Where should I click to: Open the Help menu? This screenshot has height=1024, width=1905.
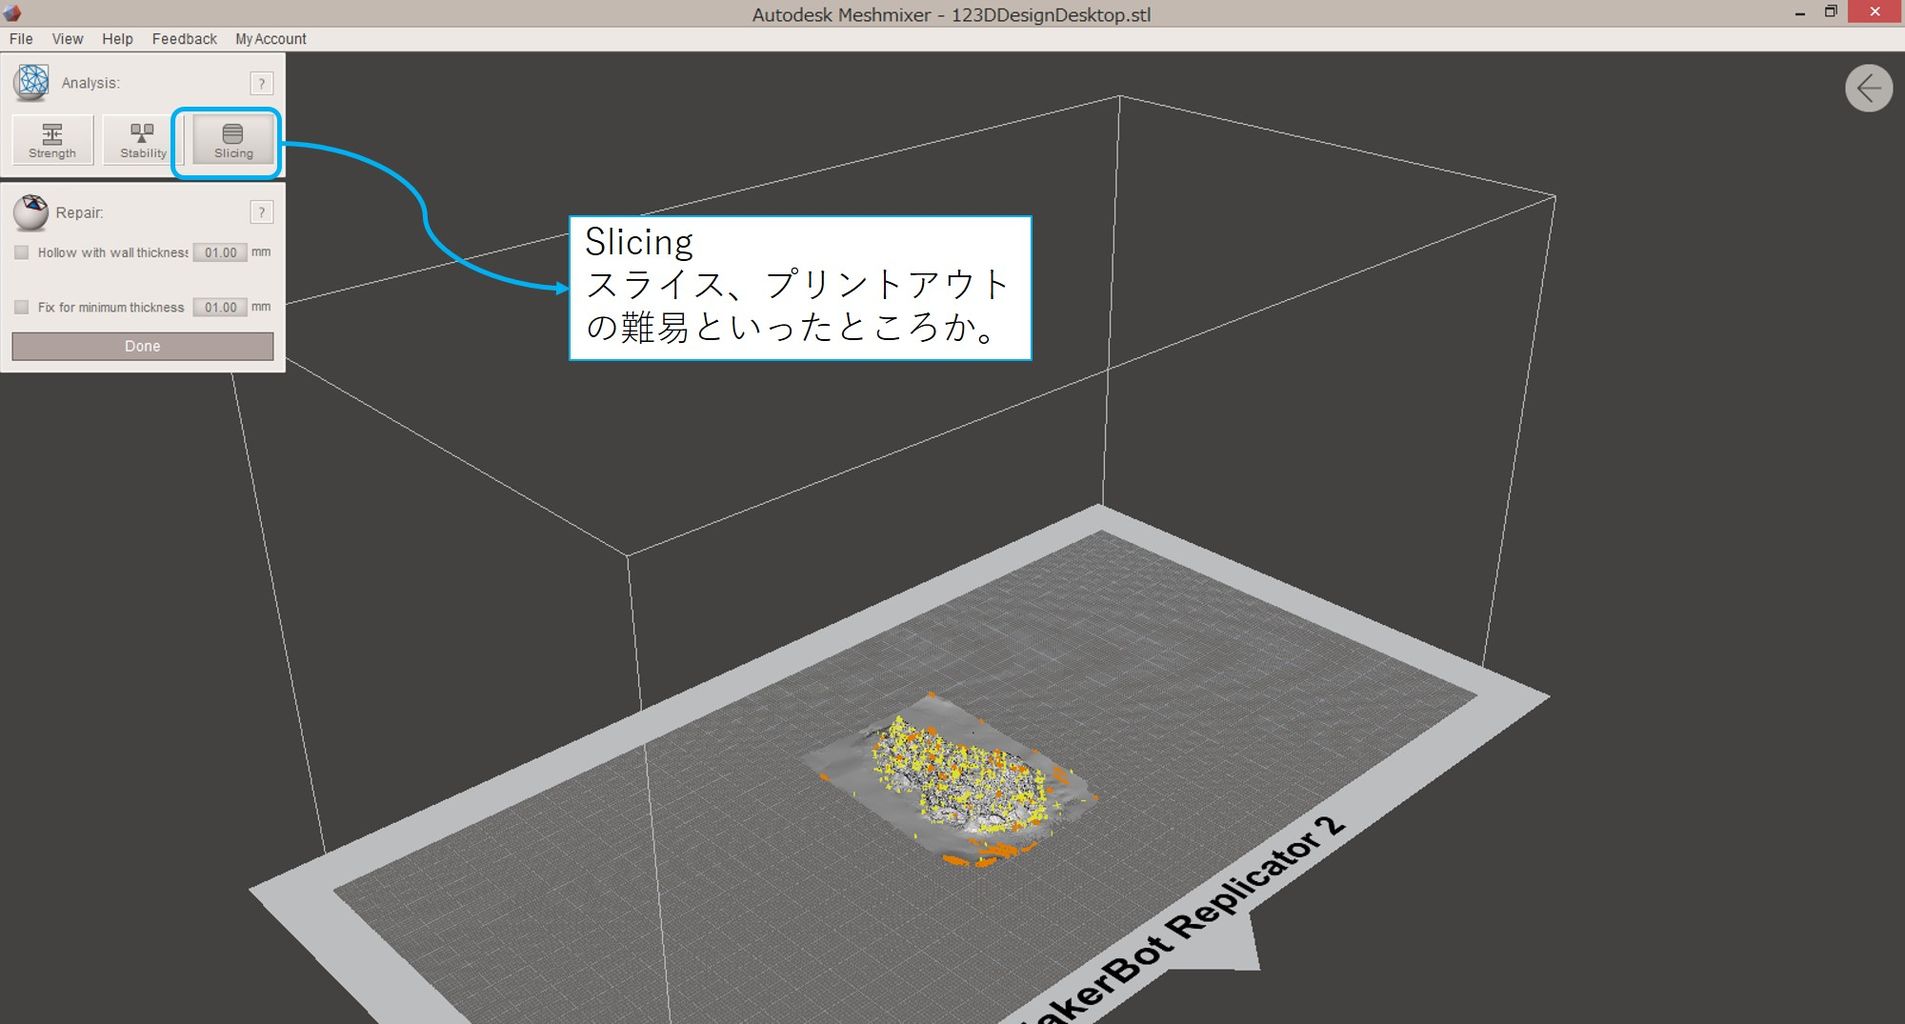point(117,39)
